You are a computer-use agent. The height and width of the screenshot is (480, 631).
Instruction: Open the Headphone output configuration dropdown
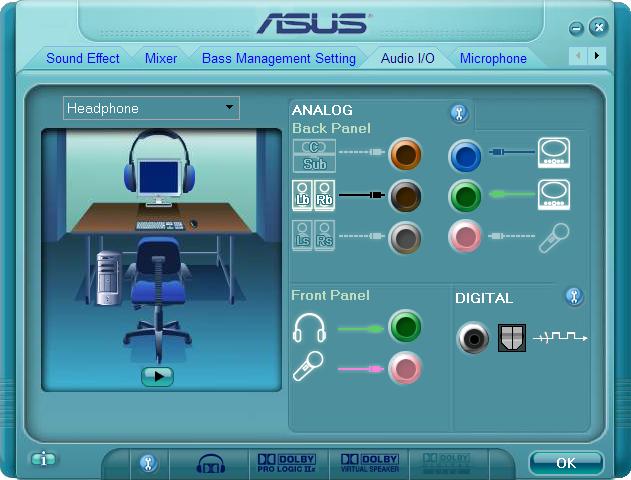coord(151,108)
